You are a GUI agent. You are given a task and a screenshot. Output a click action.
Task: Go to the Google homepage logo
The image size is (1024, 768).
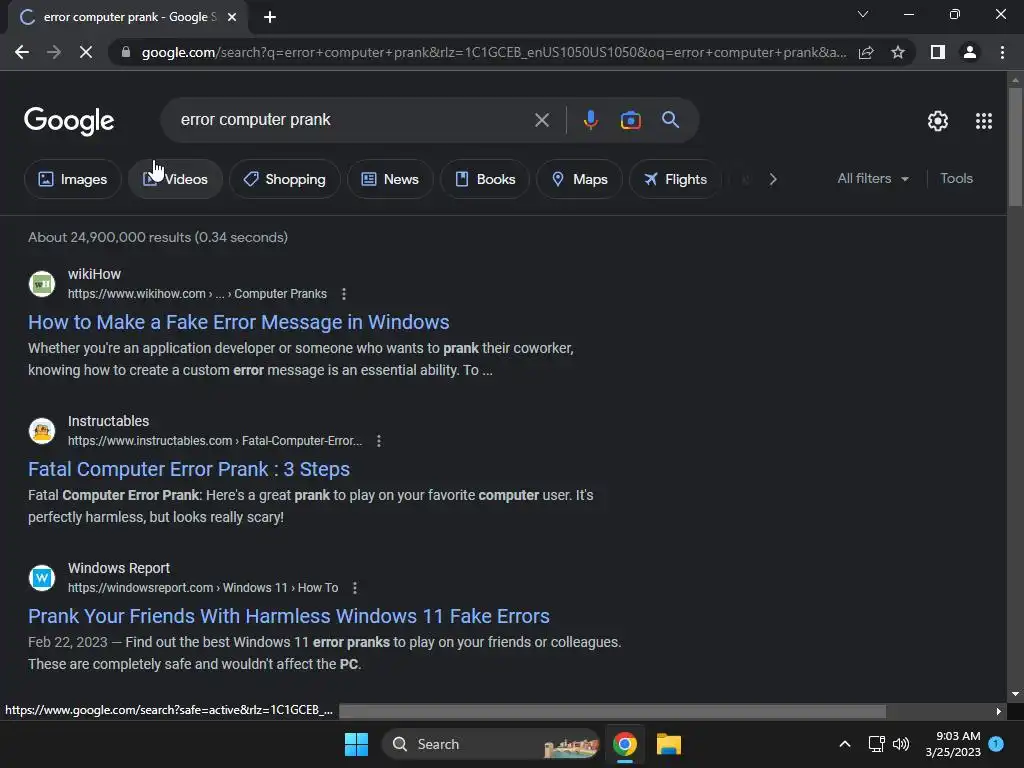[69, 121]
